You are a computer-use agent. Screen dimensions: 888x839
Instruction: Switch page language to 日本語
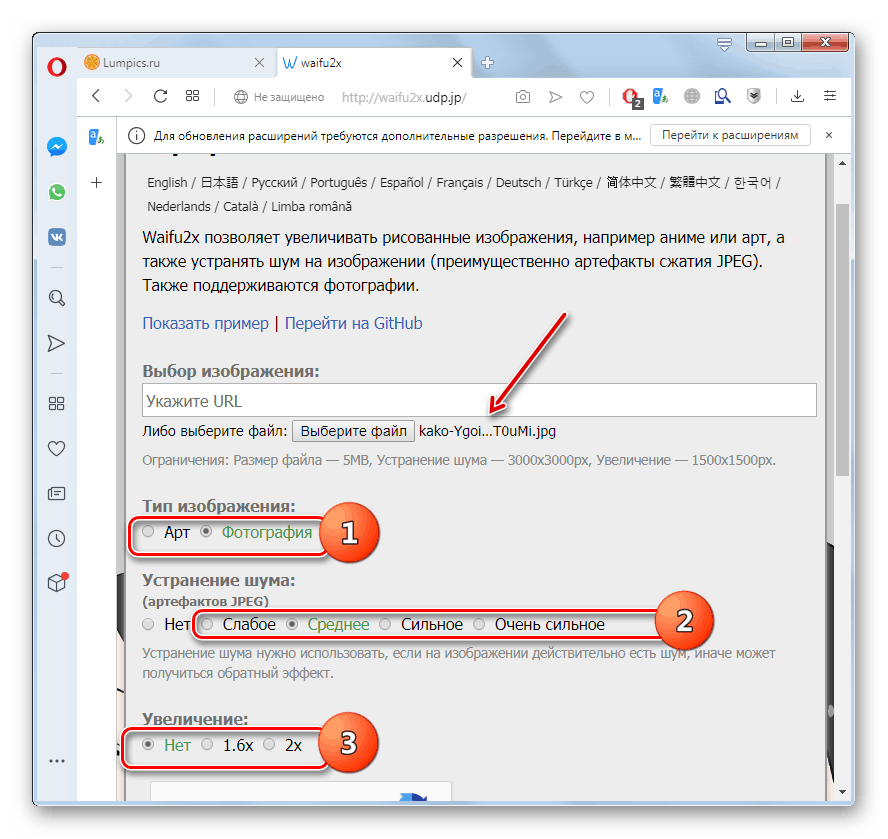220,182
